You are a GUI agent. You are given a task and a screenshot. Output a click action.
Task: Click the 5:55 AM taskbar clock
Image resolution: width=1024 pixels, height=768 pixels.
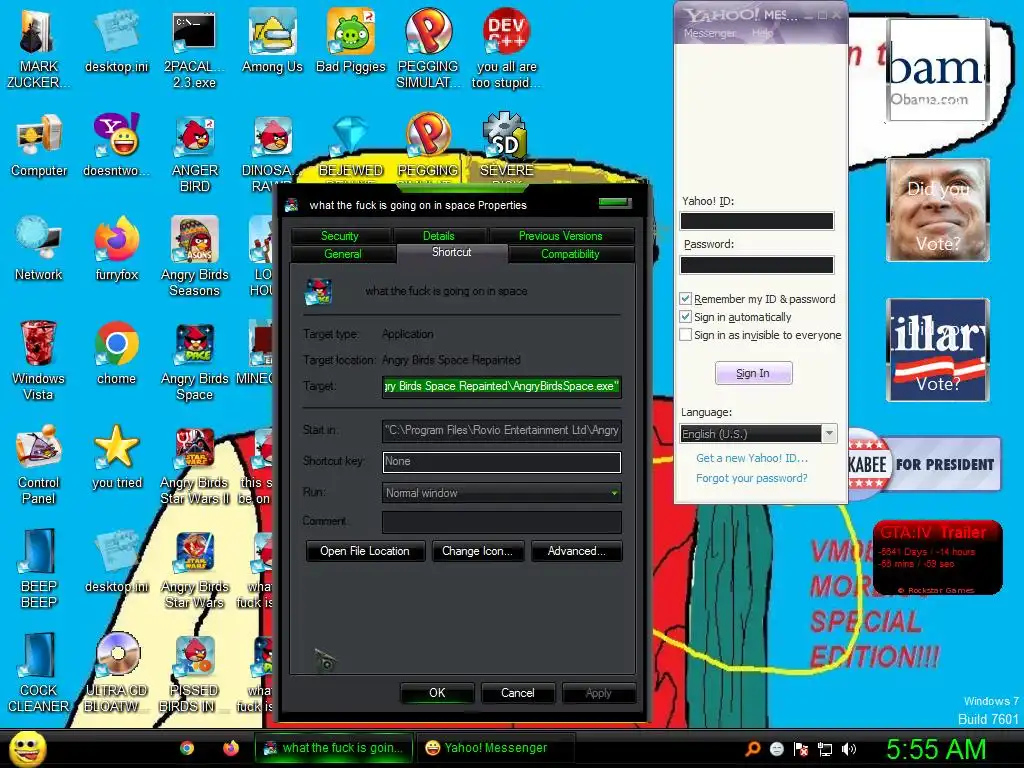tap(936, 749)
